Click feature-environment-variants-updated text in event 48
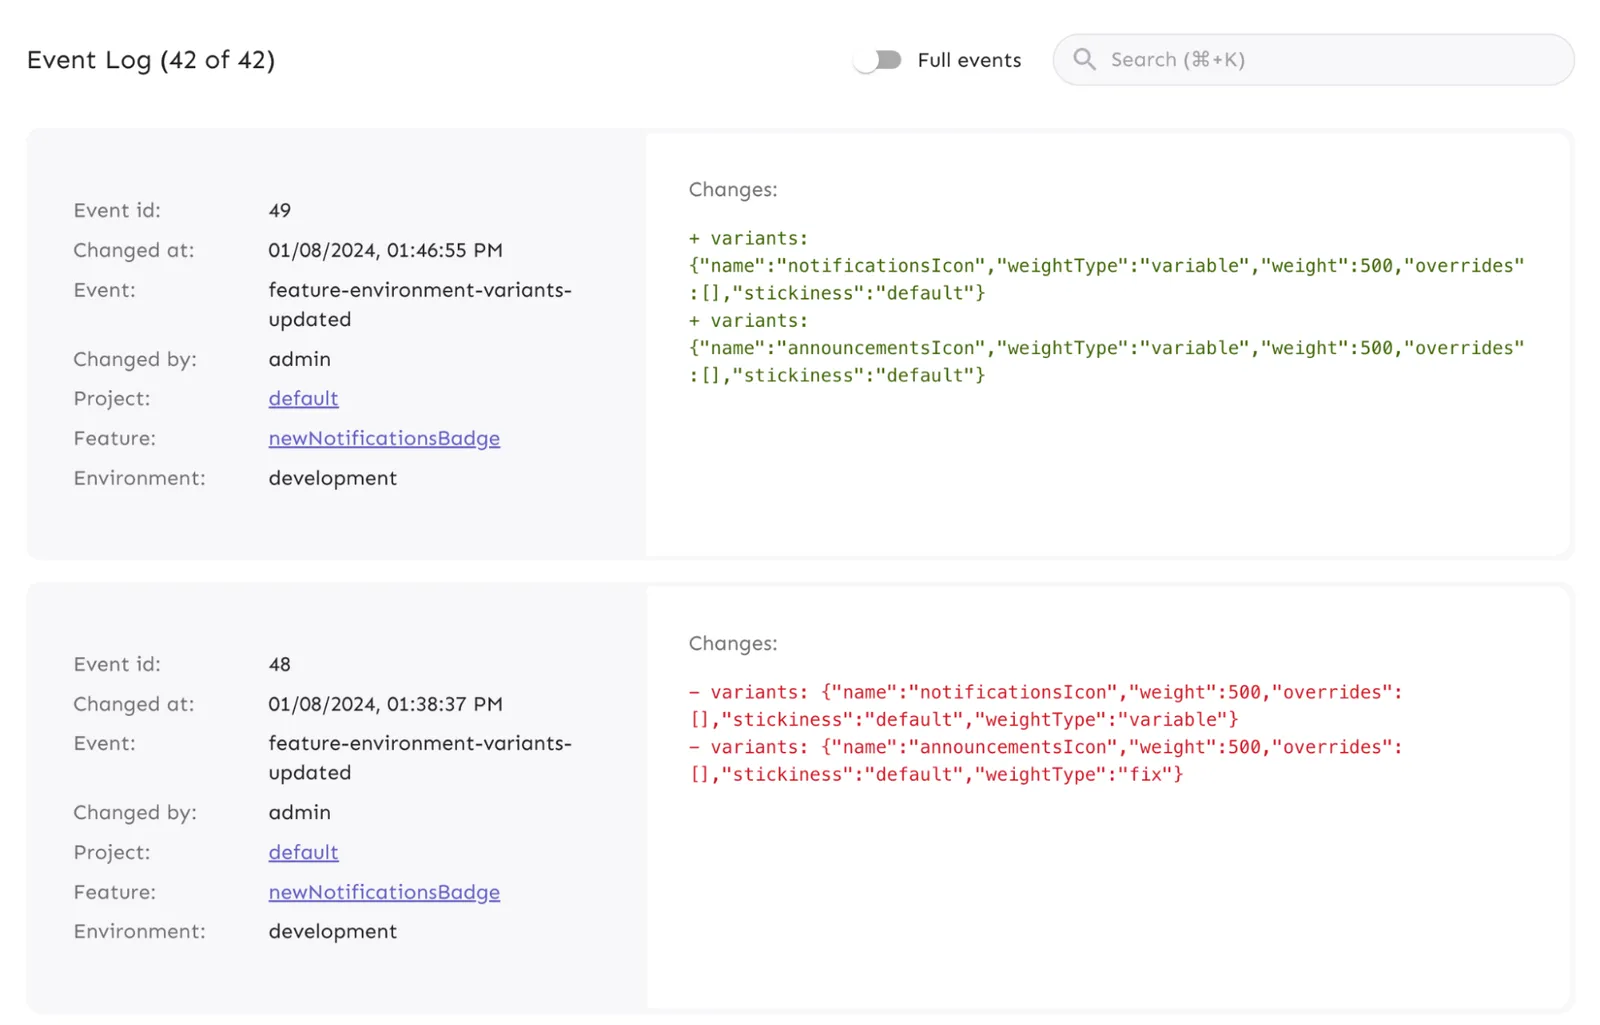The height and width of the screenshot is (1025, 1600). (x=420, y=758)
